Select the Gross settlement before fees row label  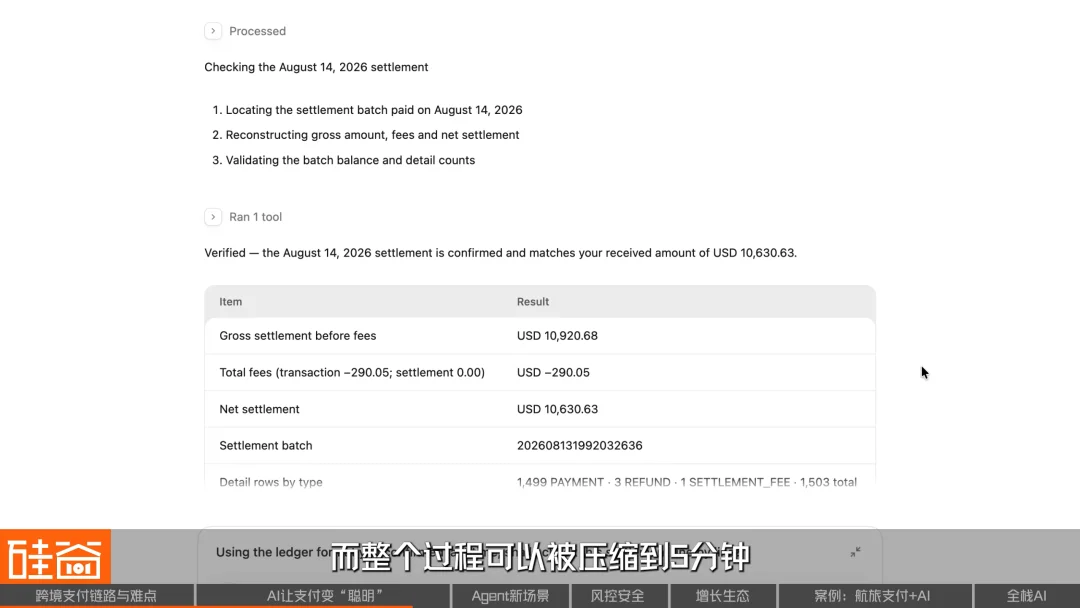pos(298,336)
